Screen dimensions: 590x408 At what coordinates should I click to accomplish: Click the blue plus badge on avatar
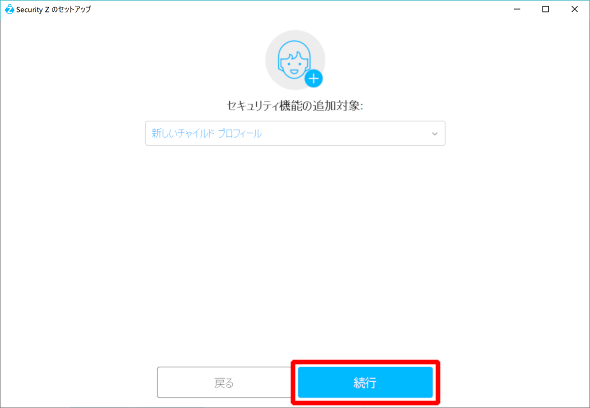click(313, 79)
